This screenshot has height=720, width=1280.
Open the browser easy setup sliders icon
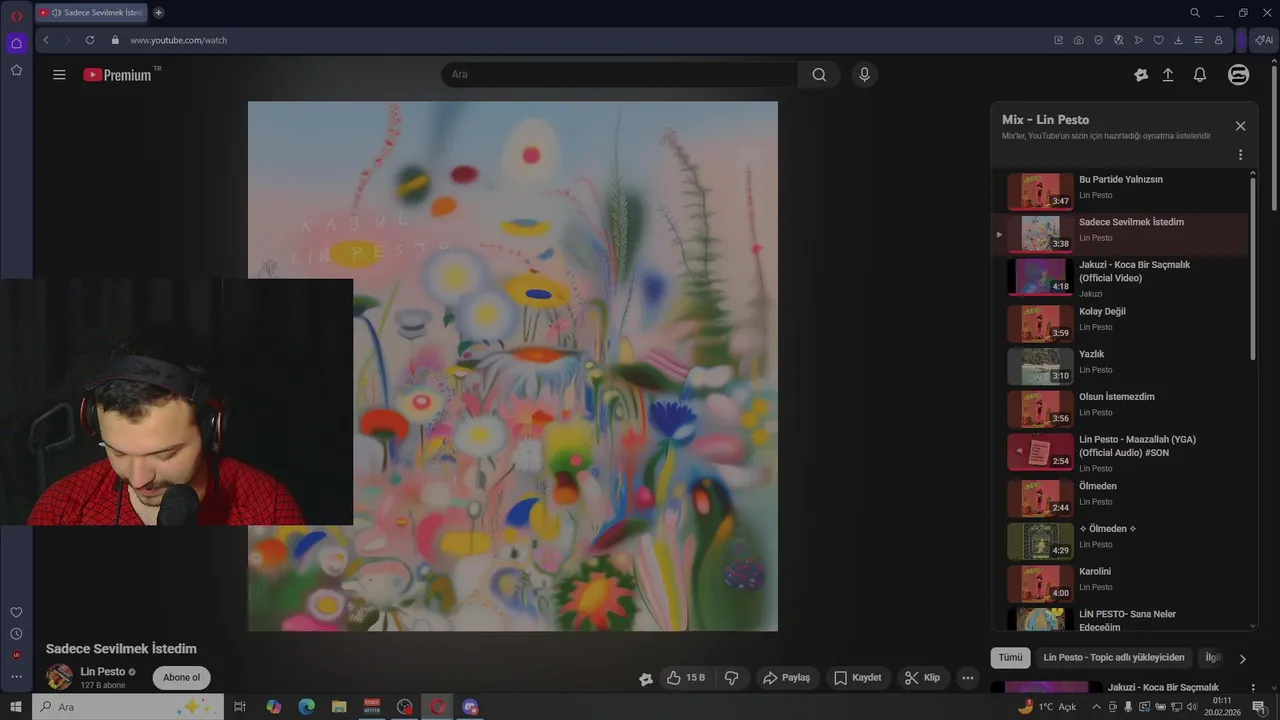pos(1198,40)
